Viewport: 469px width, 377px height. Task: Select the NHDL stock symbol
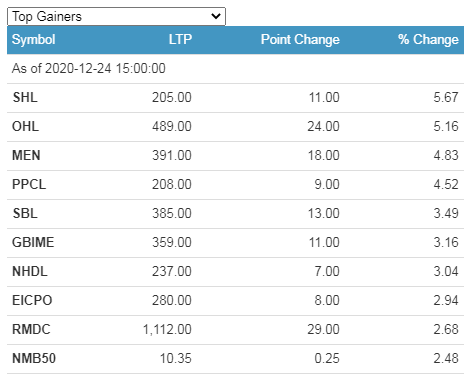[x=30, y=272]
